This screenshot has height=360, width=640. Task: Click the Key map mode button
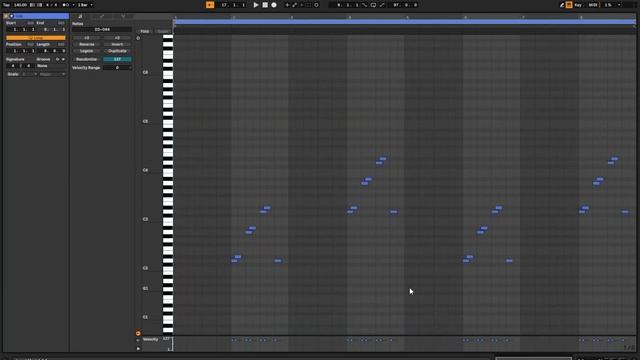578,5
